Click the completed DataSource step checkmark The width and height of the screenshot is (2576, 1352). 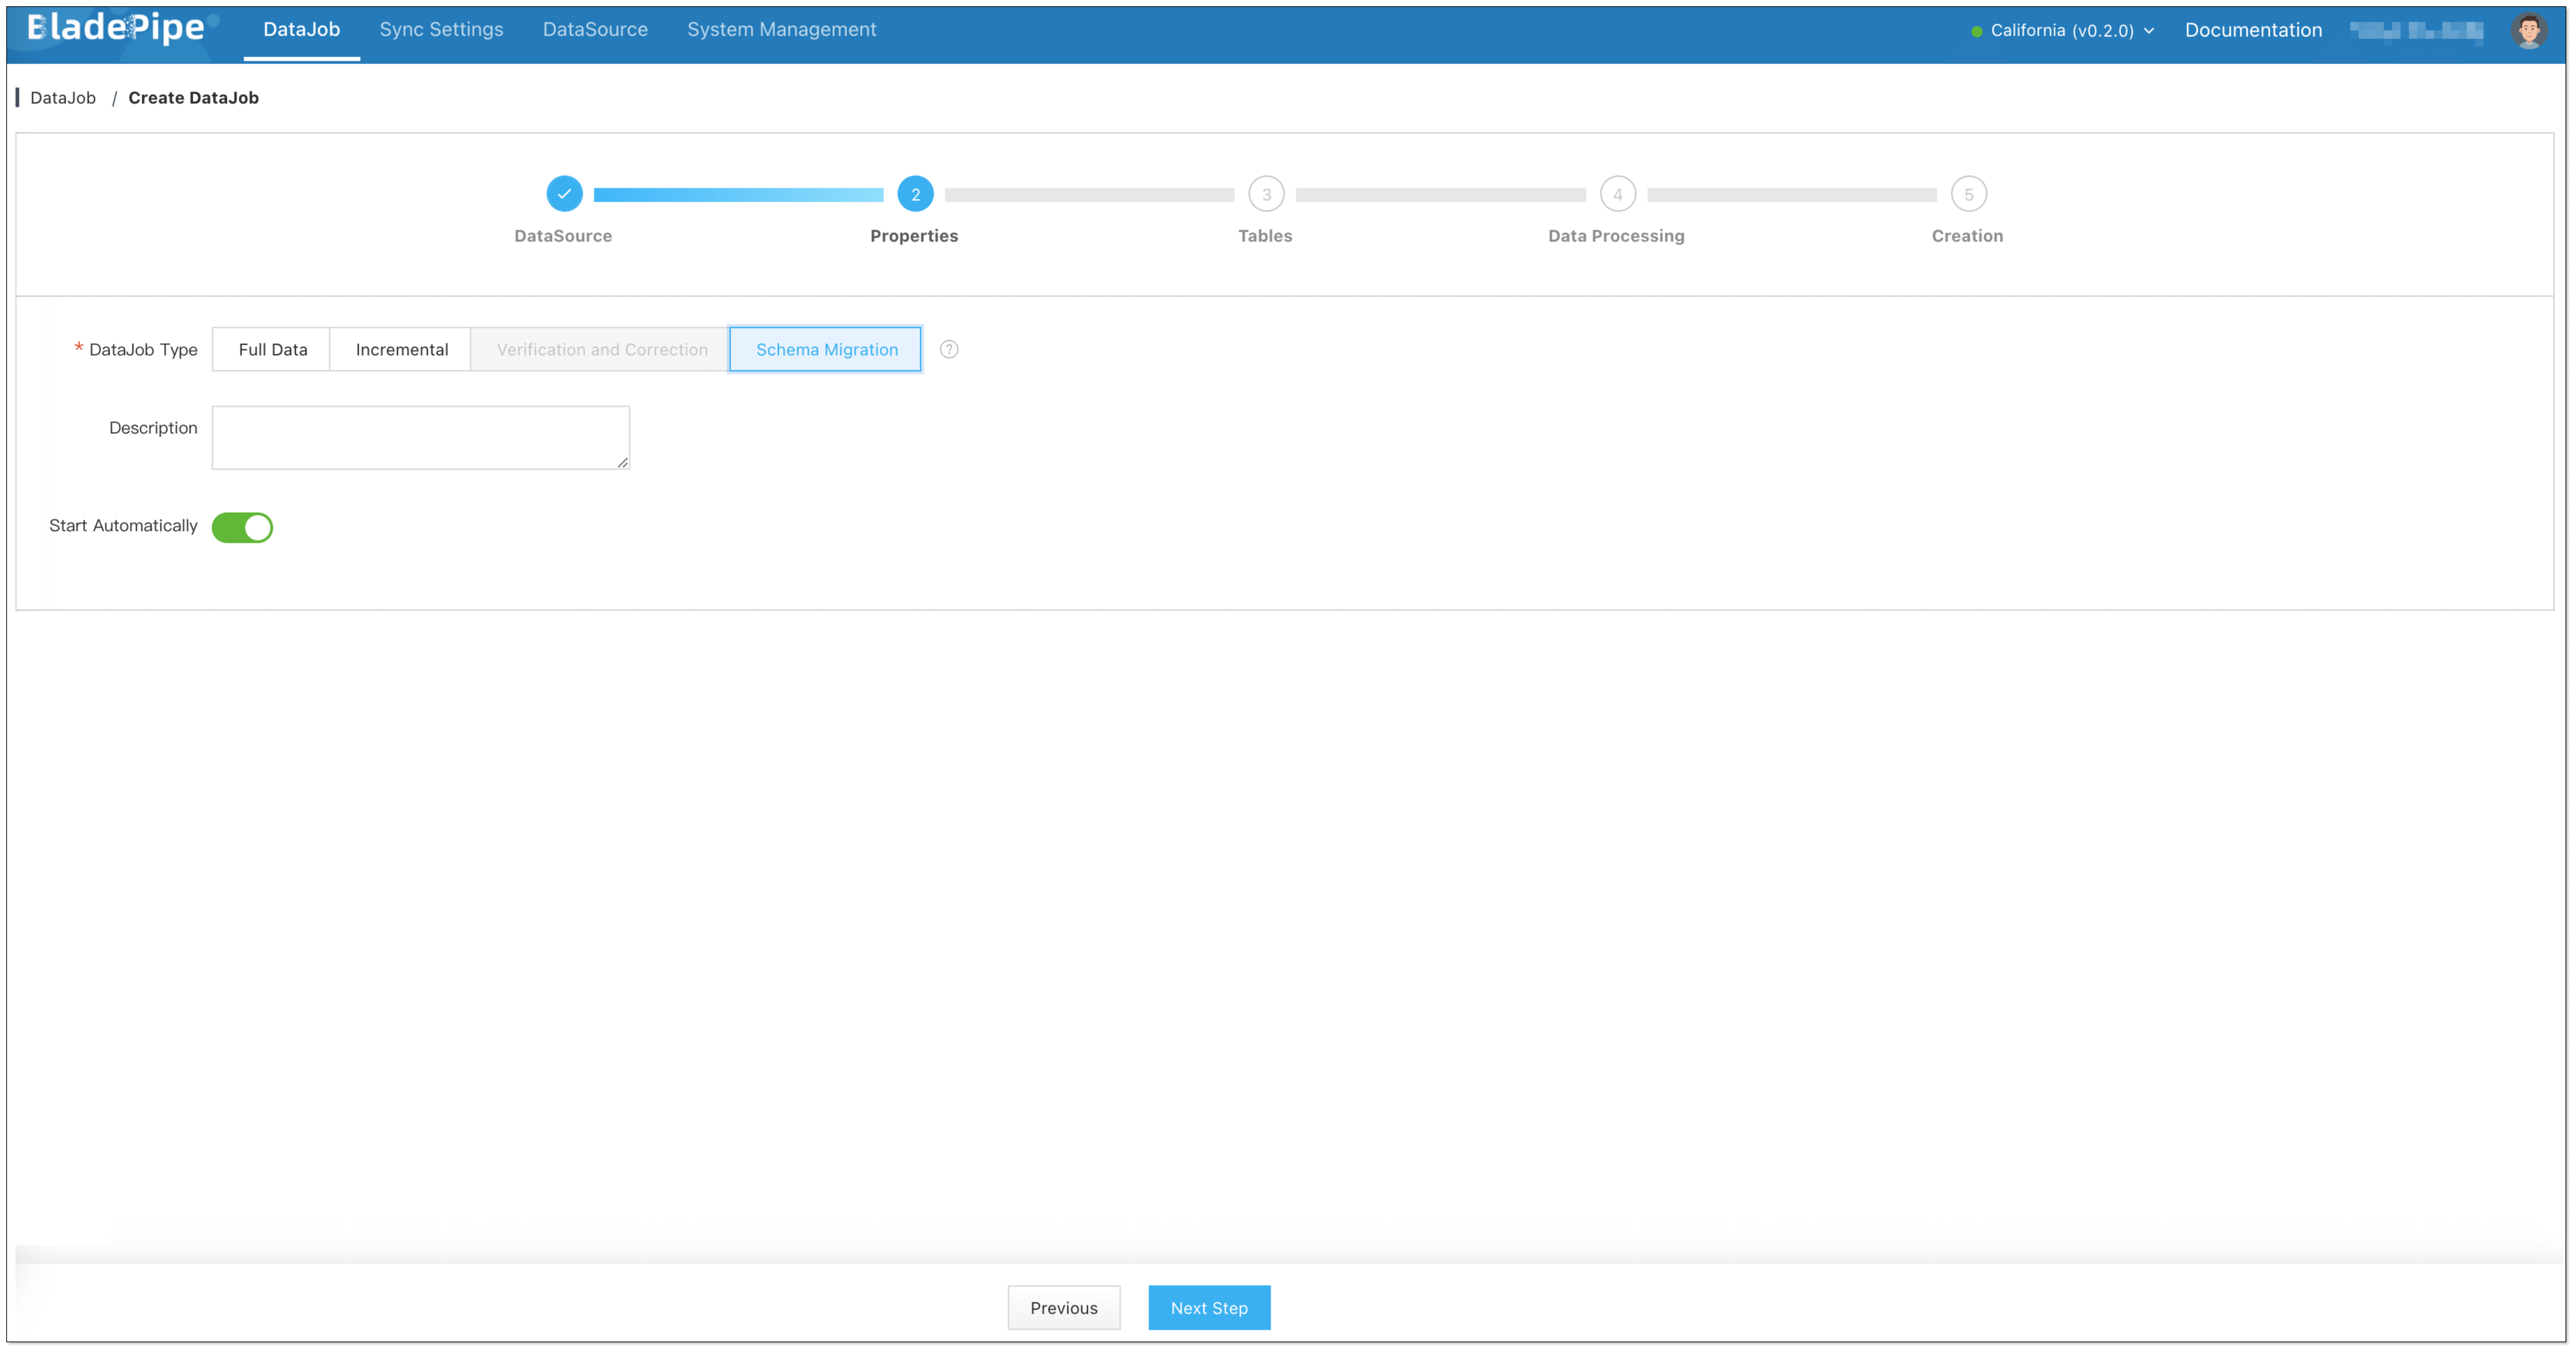click(564, 194)
